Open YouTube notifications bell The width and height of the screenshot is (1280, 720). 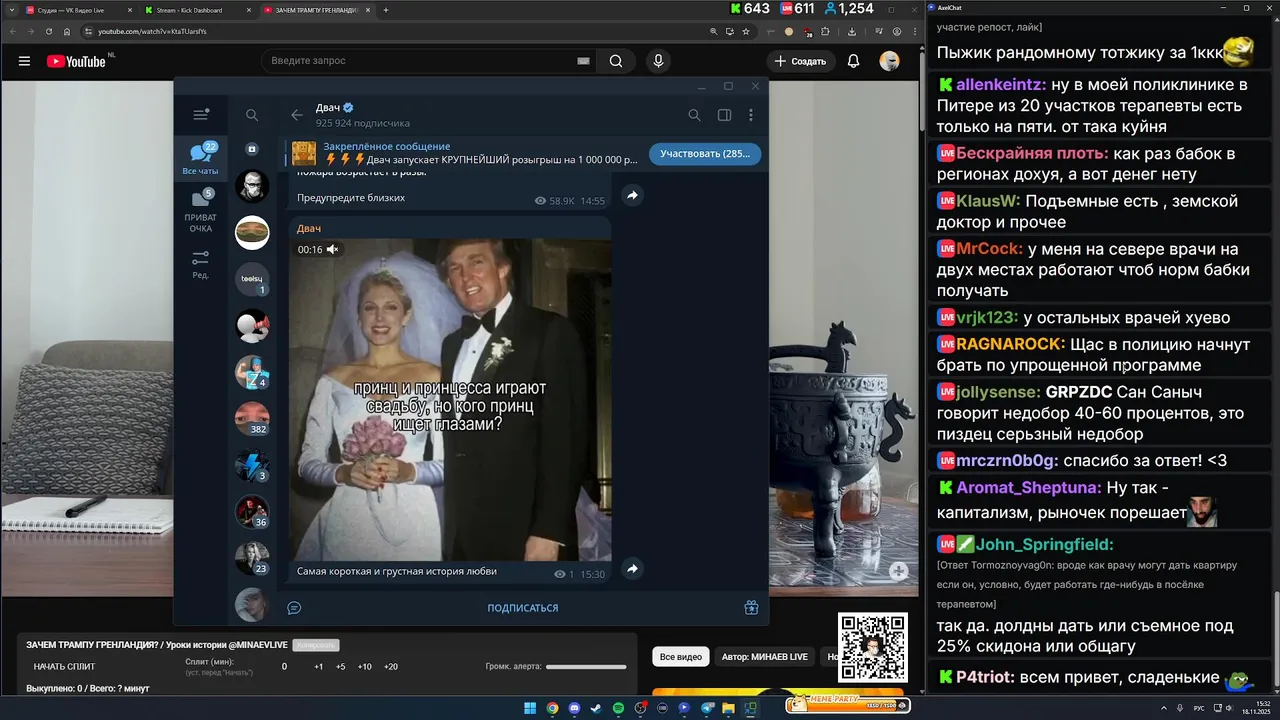(x=853, y=61)
